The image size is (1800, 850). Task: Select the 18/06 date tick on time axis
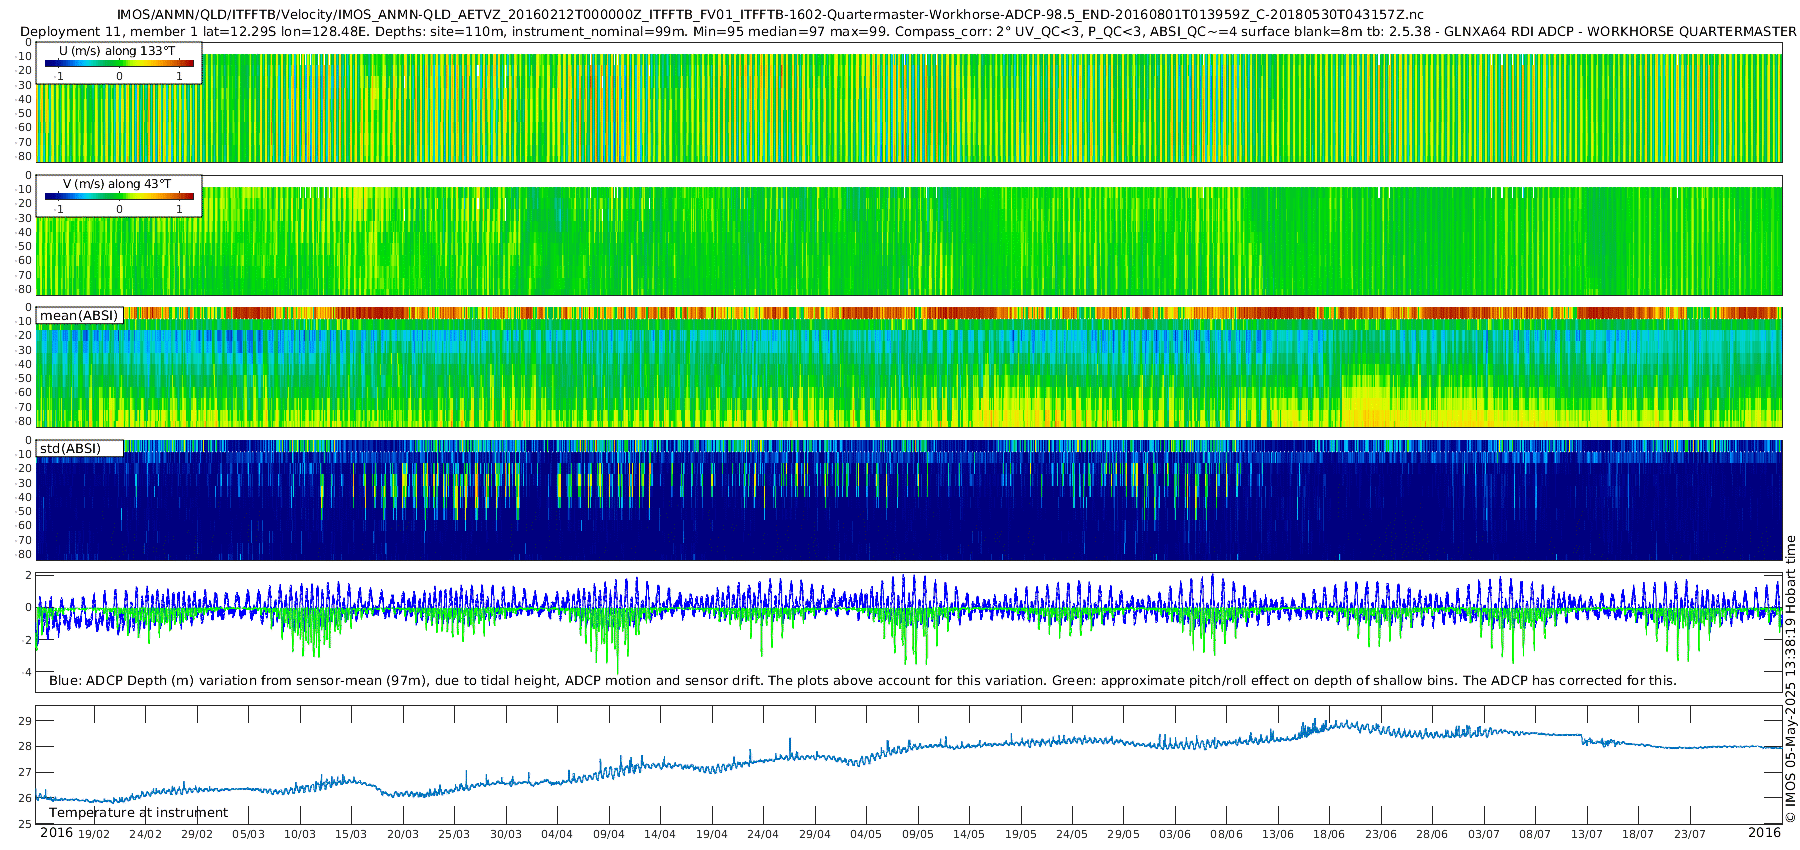coord(1329,834)
